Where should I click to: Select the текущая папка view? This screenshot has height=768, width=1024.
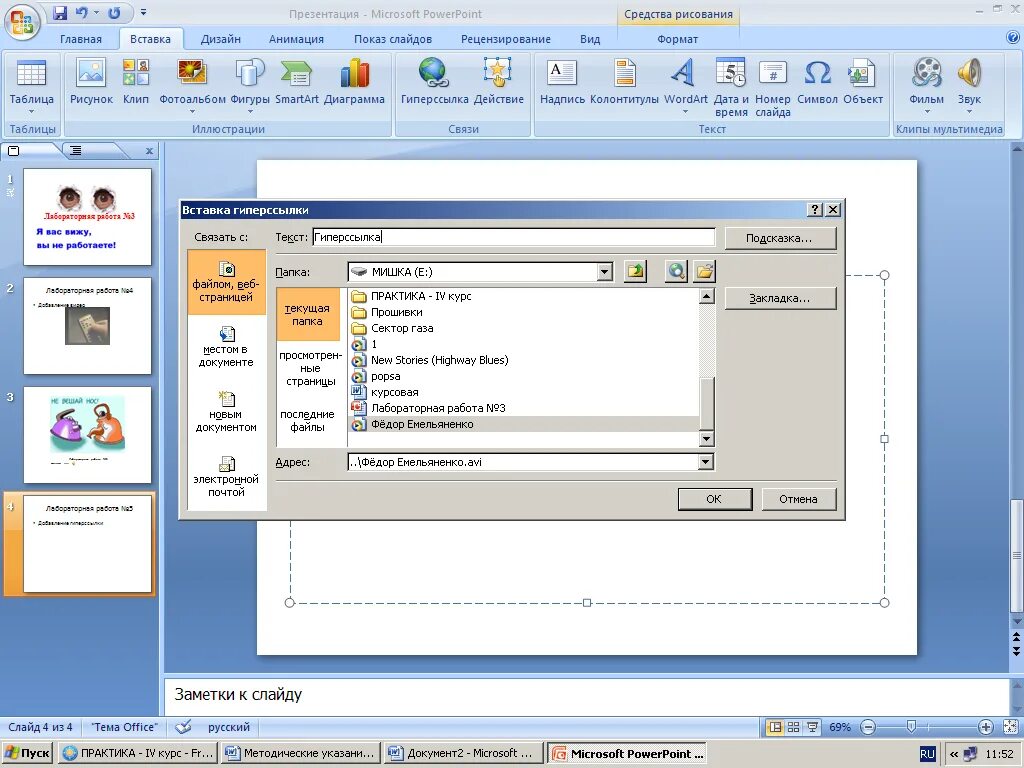(x=308, y=314)
